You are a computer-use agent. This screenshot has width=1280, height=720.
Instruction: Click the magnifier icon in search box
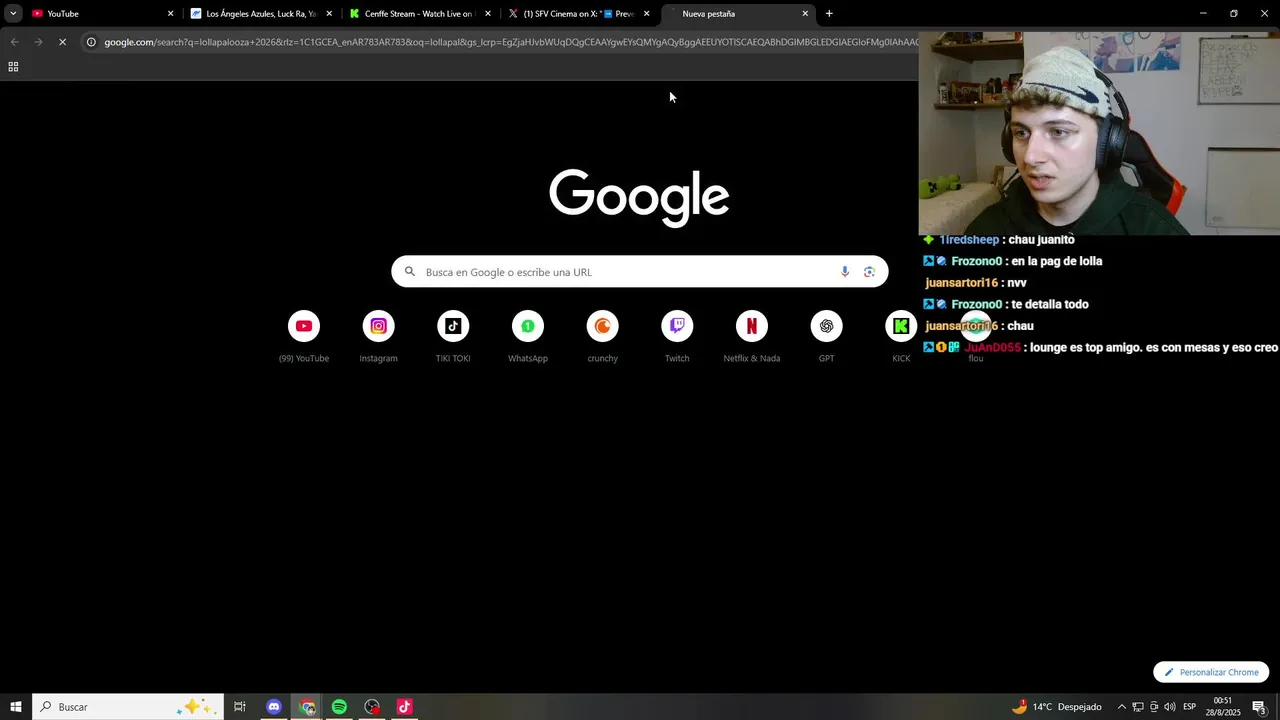(x=410, y=272)
